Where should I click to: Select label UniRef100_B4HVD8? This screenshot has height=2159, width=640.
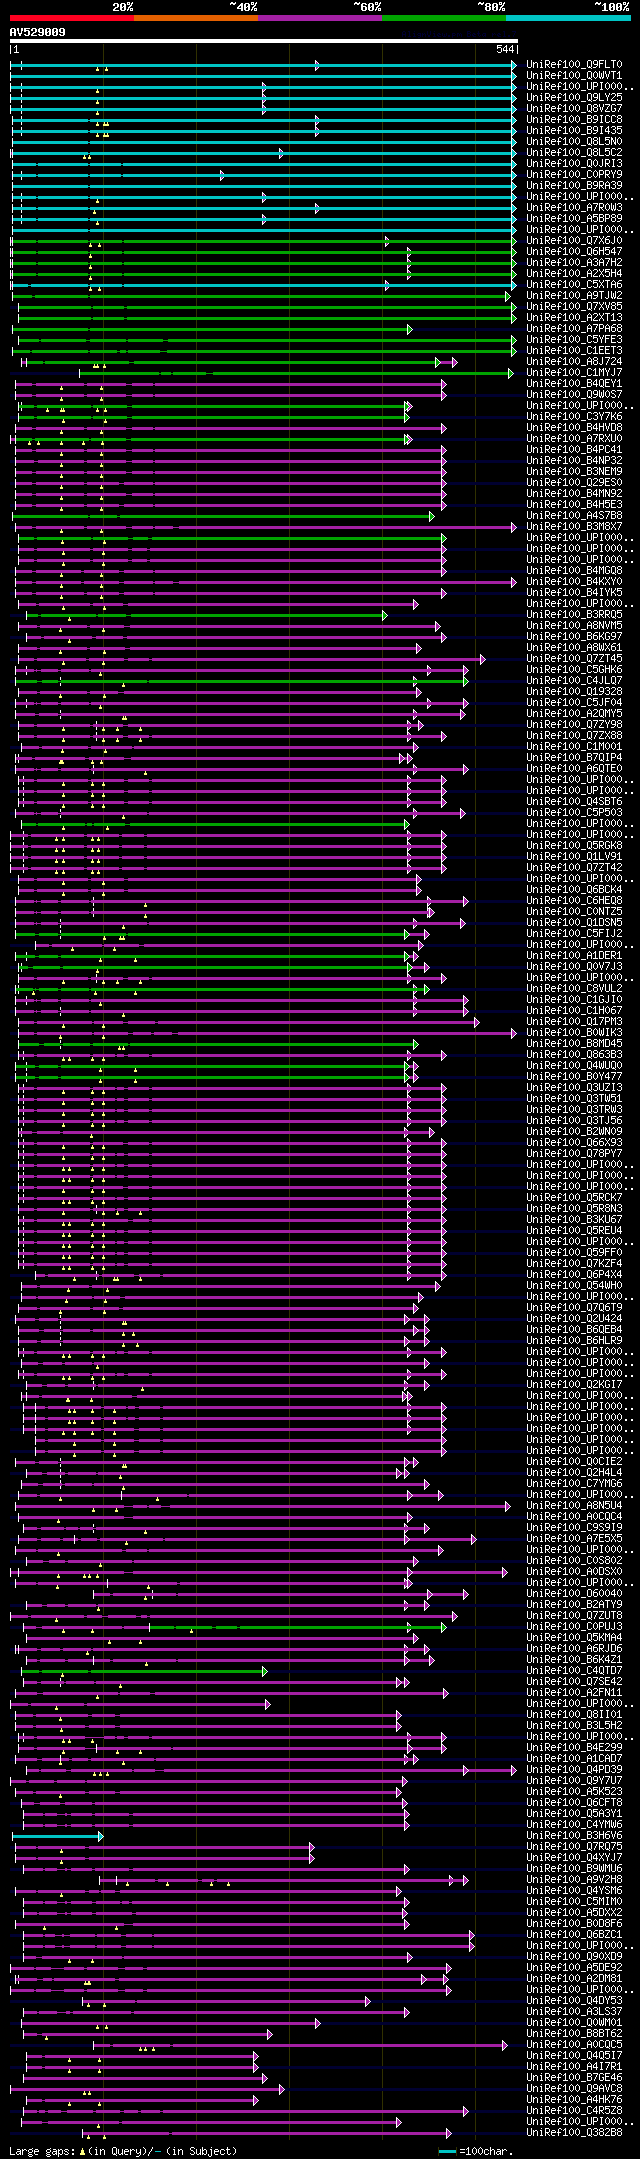[x=574, y=428]
